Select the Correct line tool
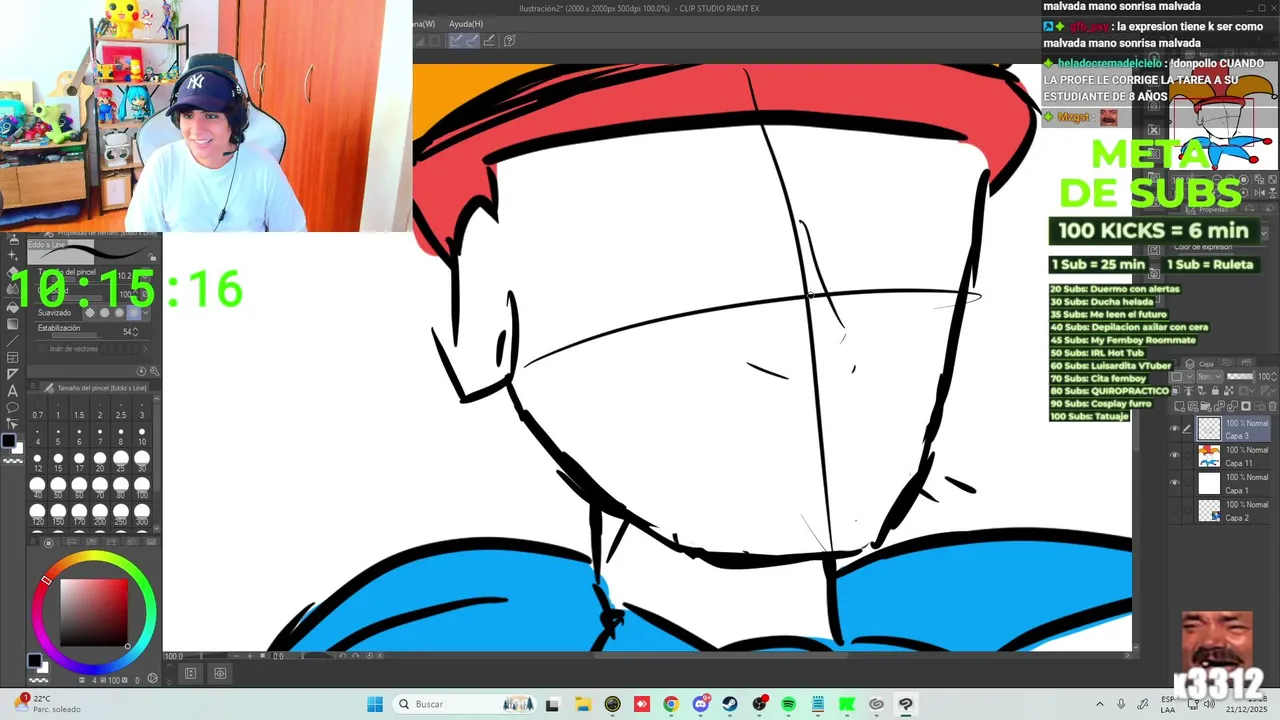The width and height of the screenshot is (1280, 720). (13, 424)
